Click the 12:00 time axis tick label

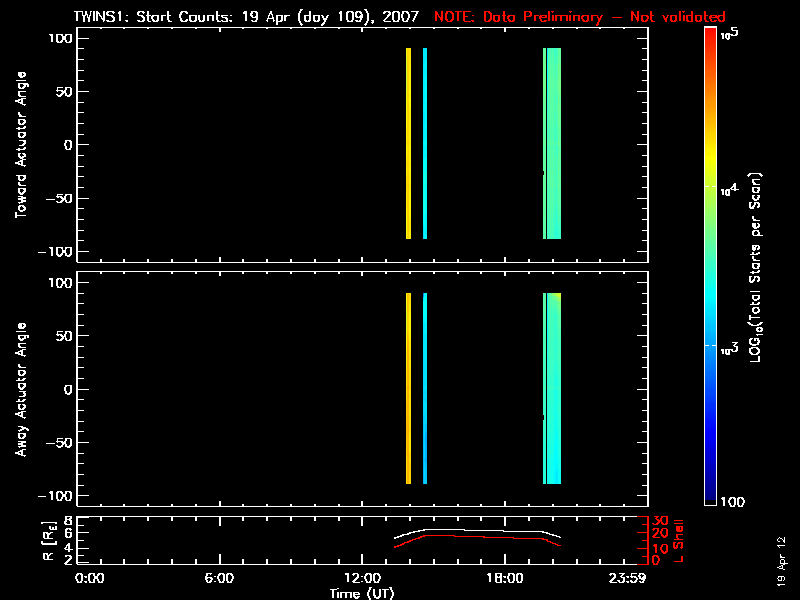coord(361,579)
